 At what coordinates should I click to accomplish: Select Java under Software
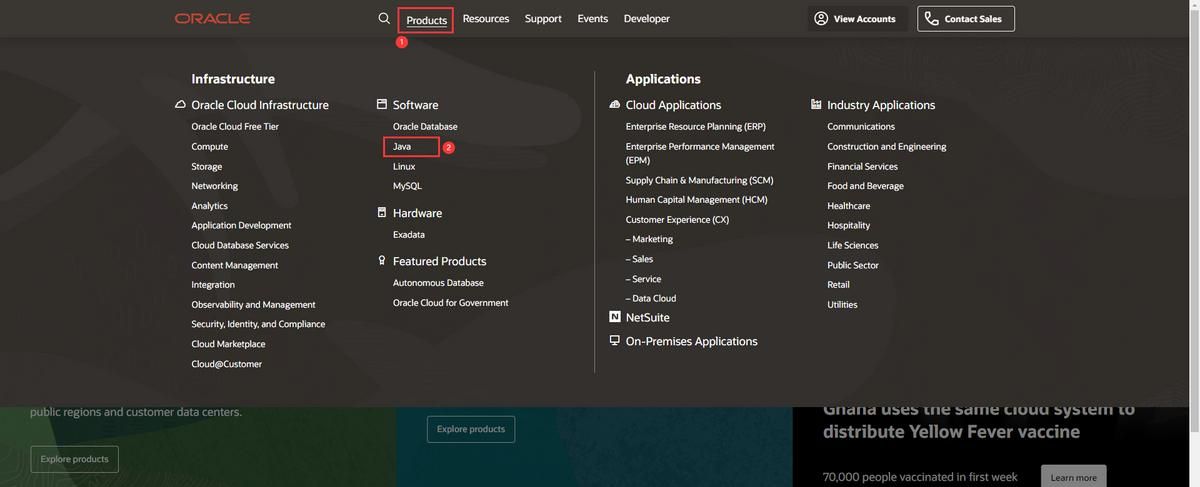[402, 147]
